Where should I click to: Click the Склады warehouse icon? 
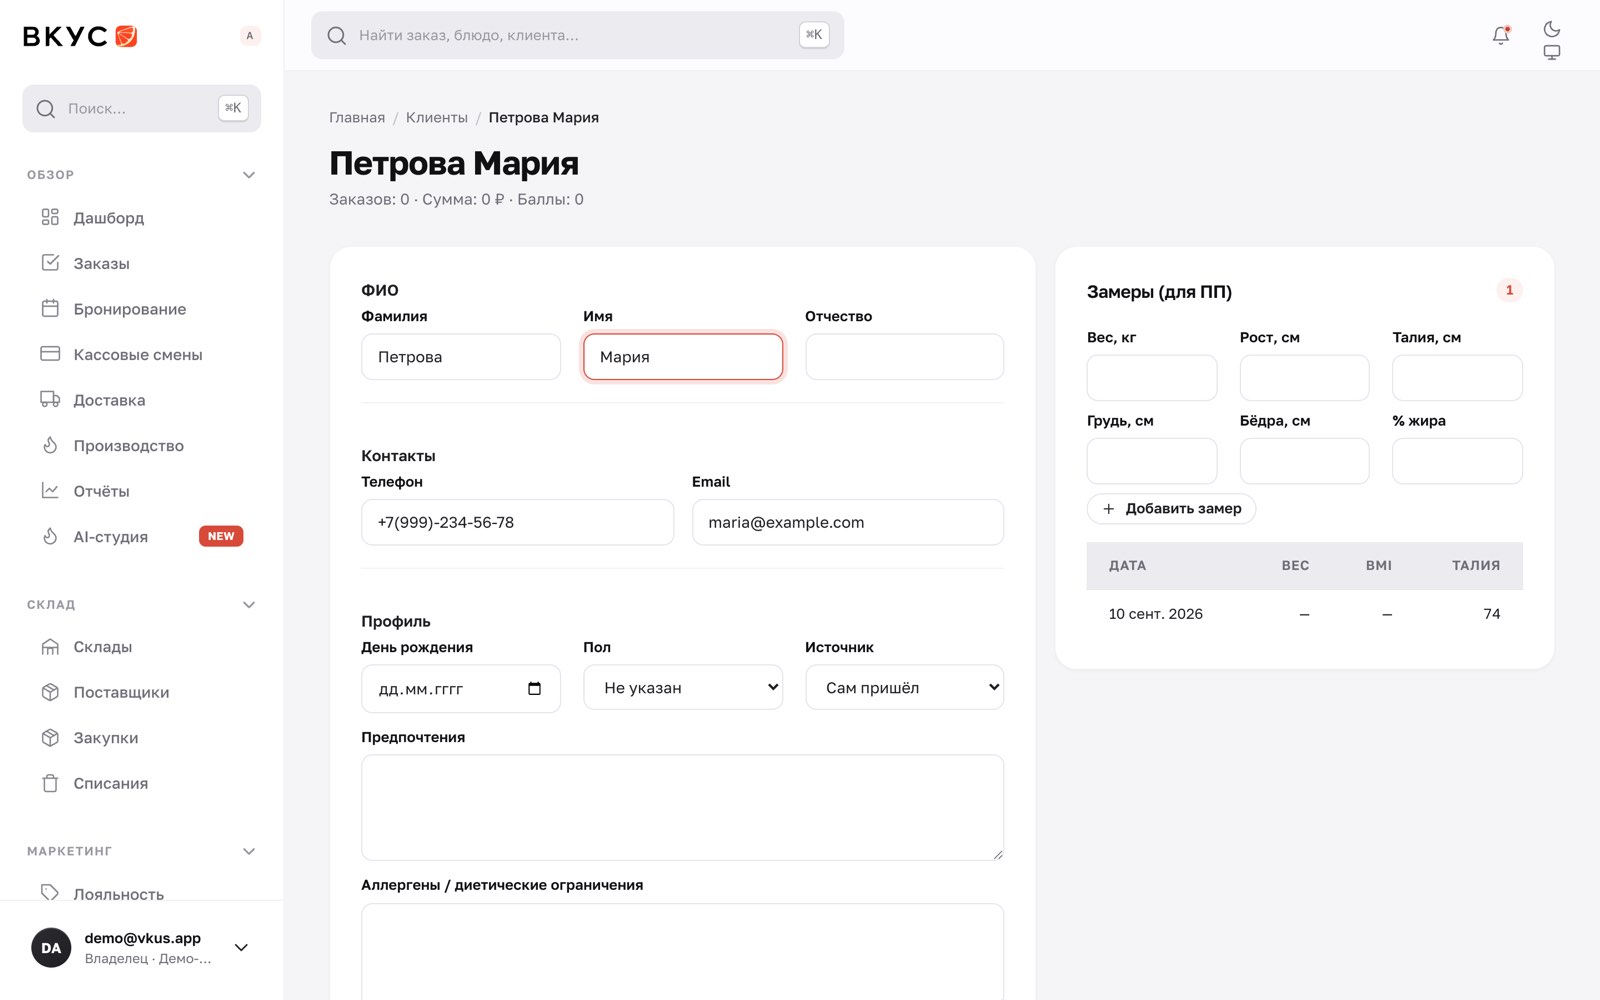(50, 647)
